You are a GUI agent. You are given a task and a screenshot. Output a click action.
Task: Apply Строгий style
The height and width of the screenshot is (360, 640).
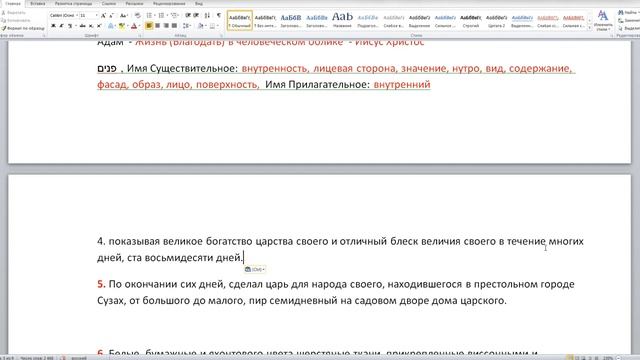point(471,20)
